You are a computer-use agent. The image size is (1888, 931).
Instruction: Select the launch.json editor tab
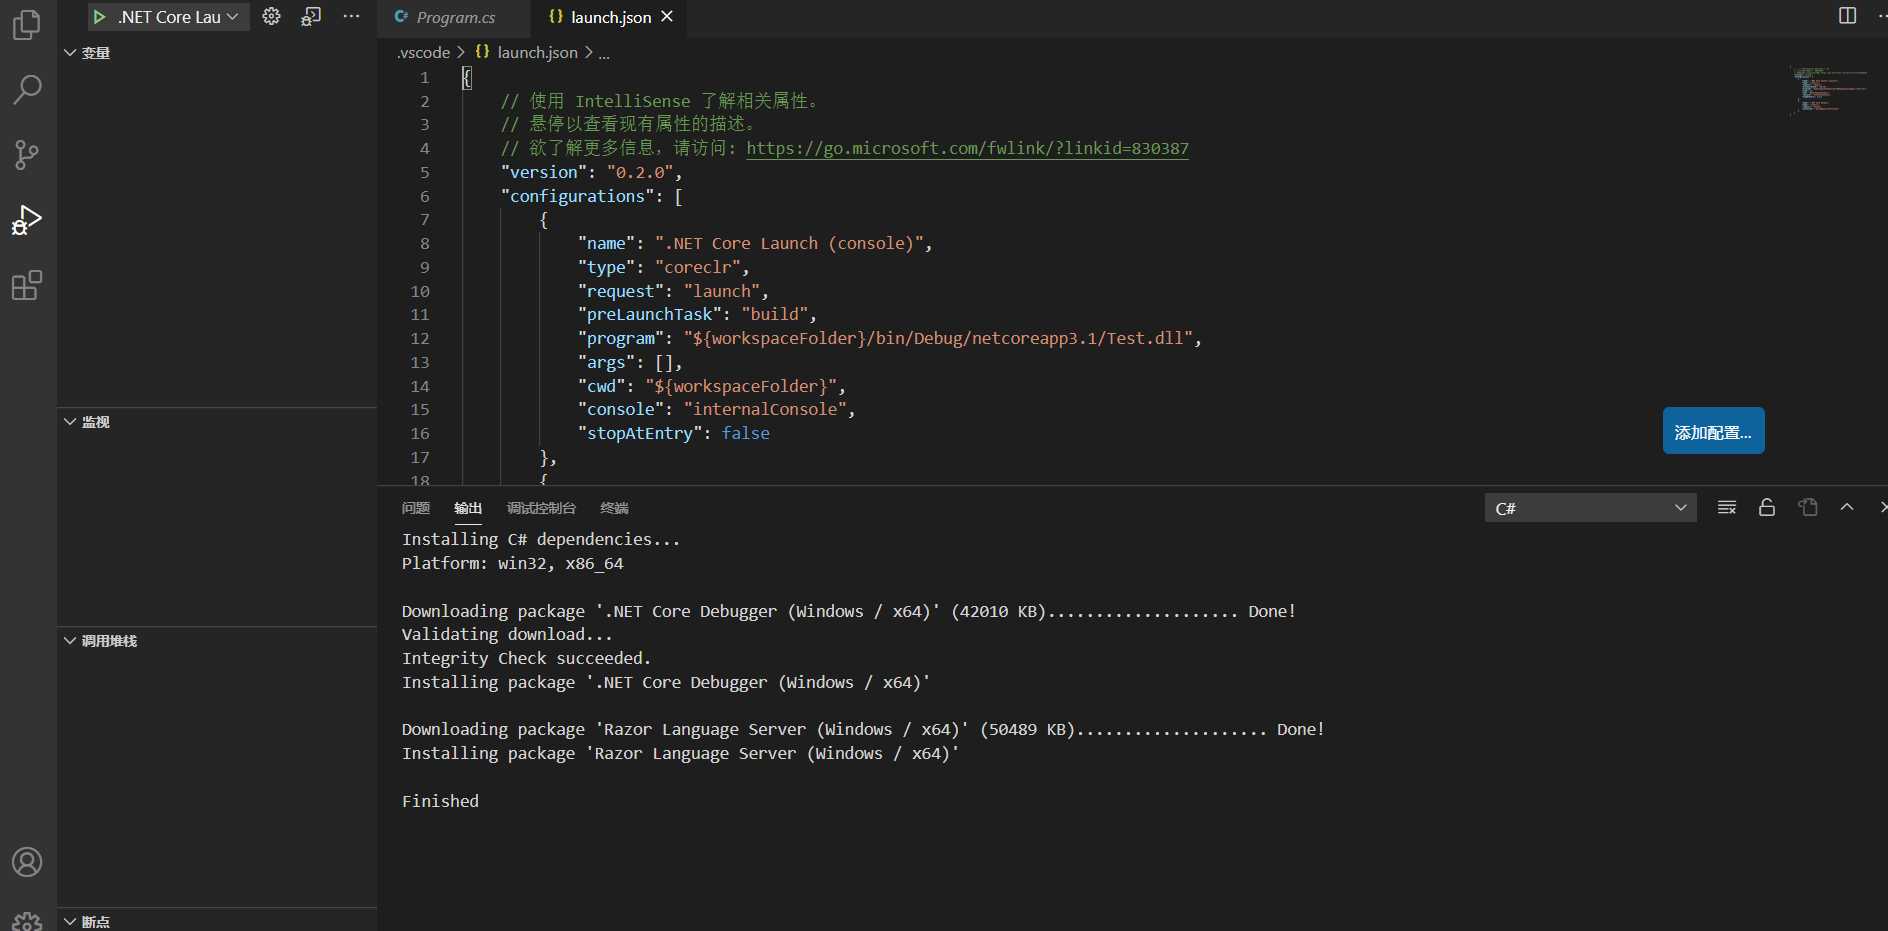click(609, 17)
